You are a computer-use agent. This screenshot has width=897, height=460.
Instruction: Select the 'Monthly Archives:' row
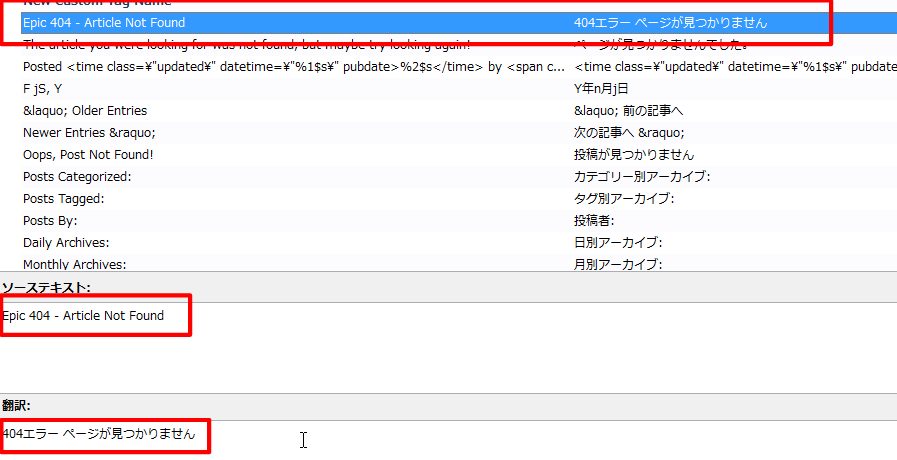tap(74, 264)
